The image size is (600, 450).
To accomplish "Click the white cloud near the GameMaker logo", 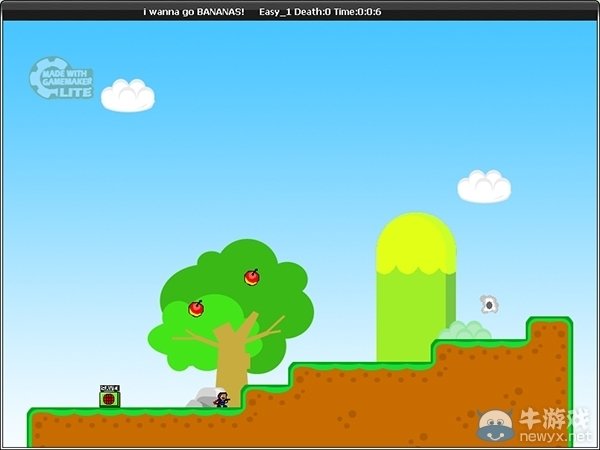I will [x=128, y=95].
